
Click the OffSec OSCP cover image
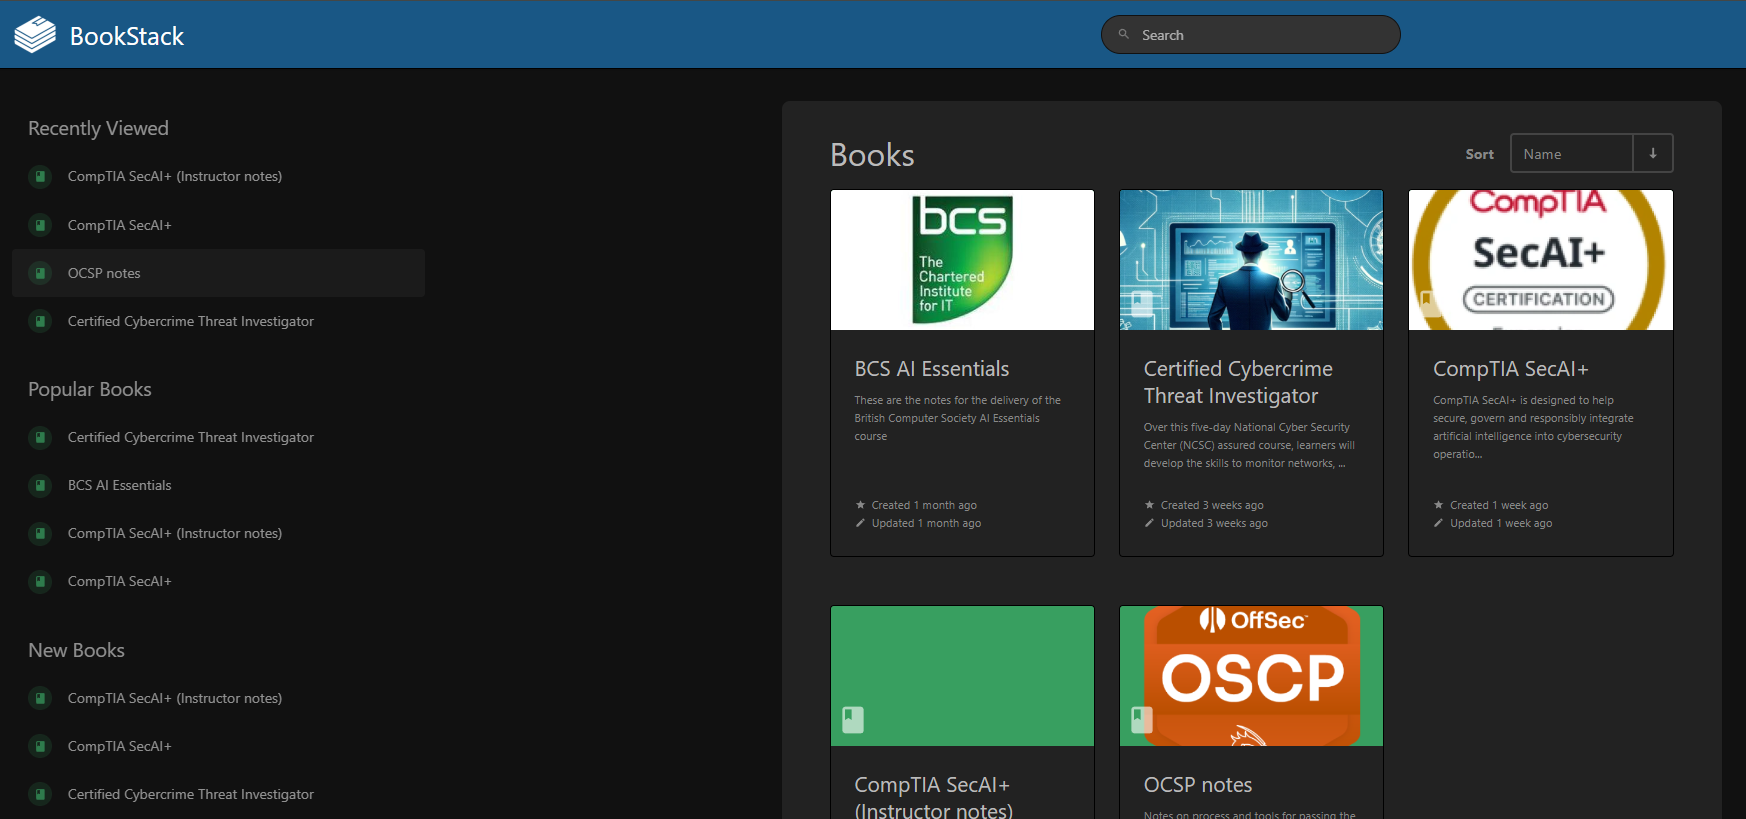coord(1251,676)
